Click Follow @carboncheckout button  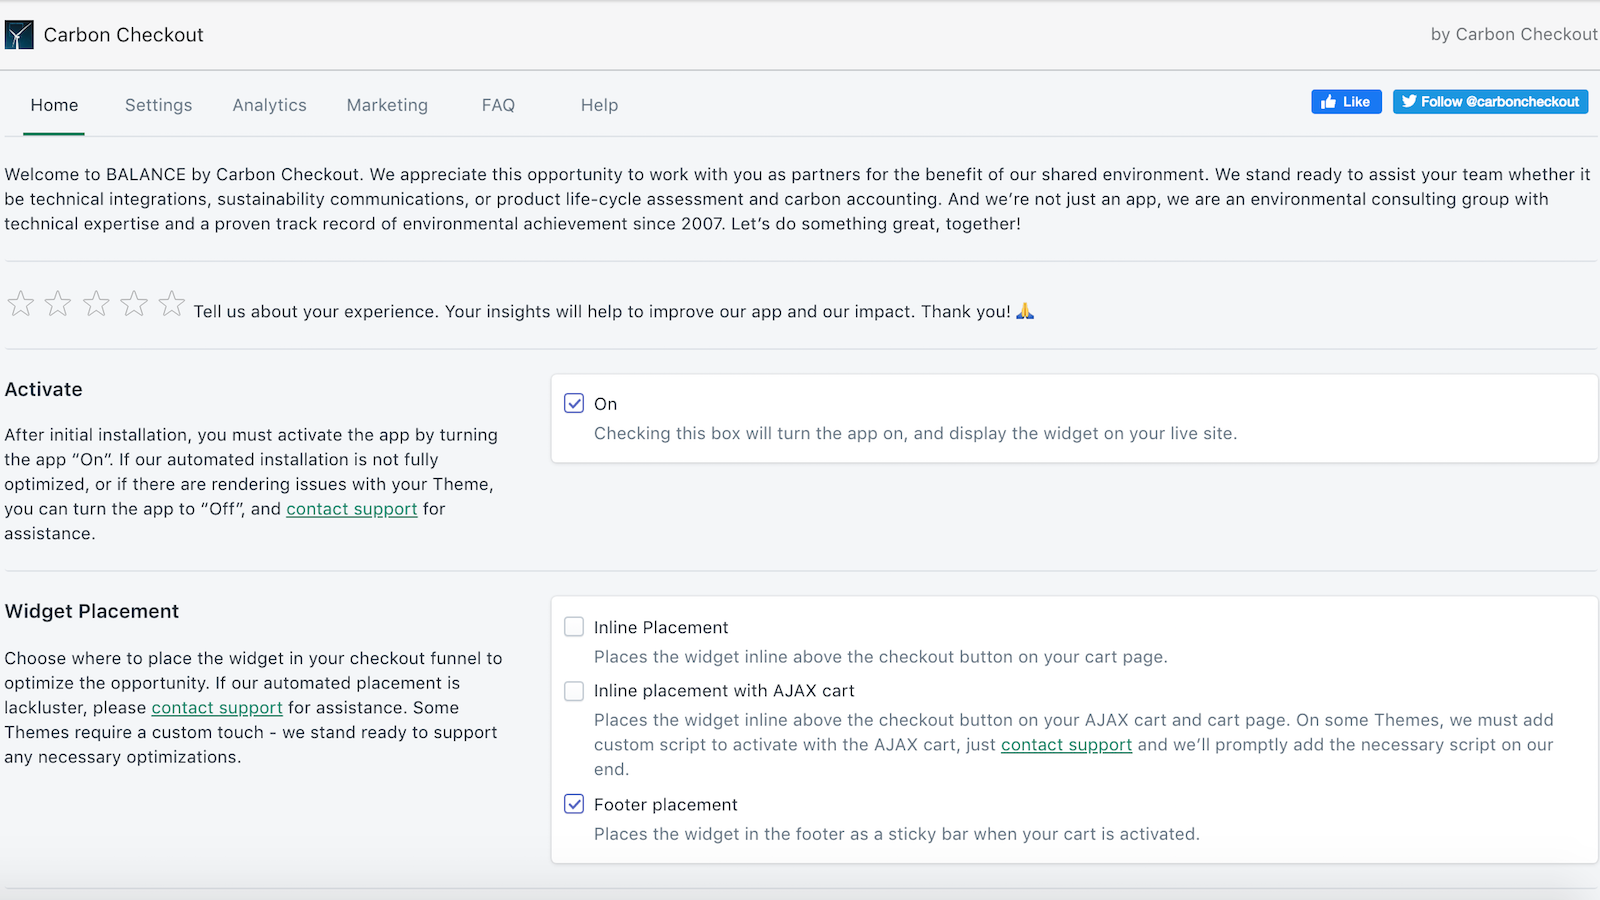(1490, 101)
